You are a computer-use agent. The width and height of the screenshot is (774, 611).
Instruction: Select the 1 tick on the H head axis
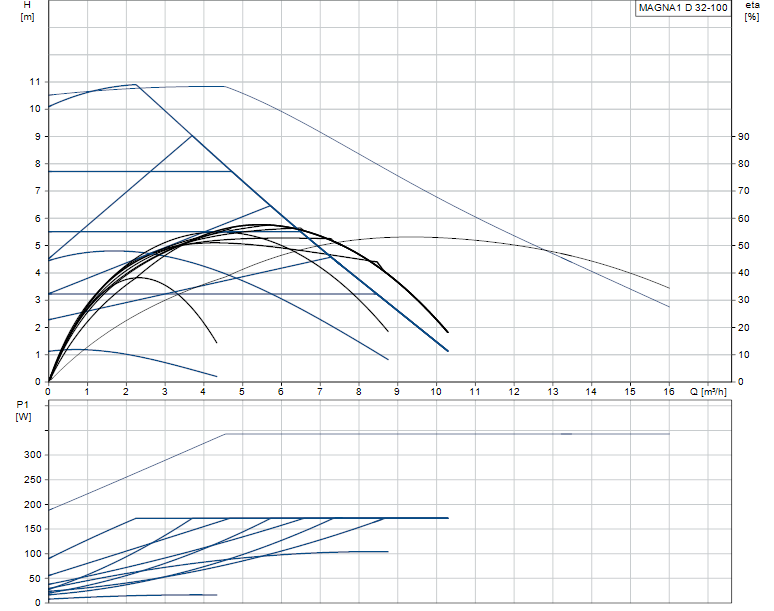pos(38,354)
